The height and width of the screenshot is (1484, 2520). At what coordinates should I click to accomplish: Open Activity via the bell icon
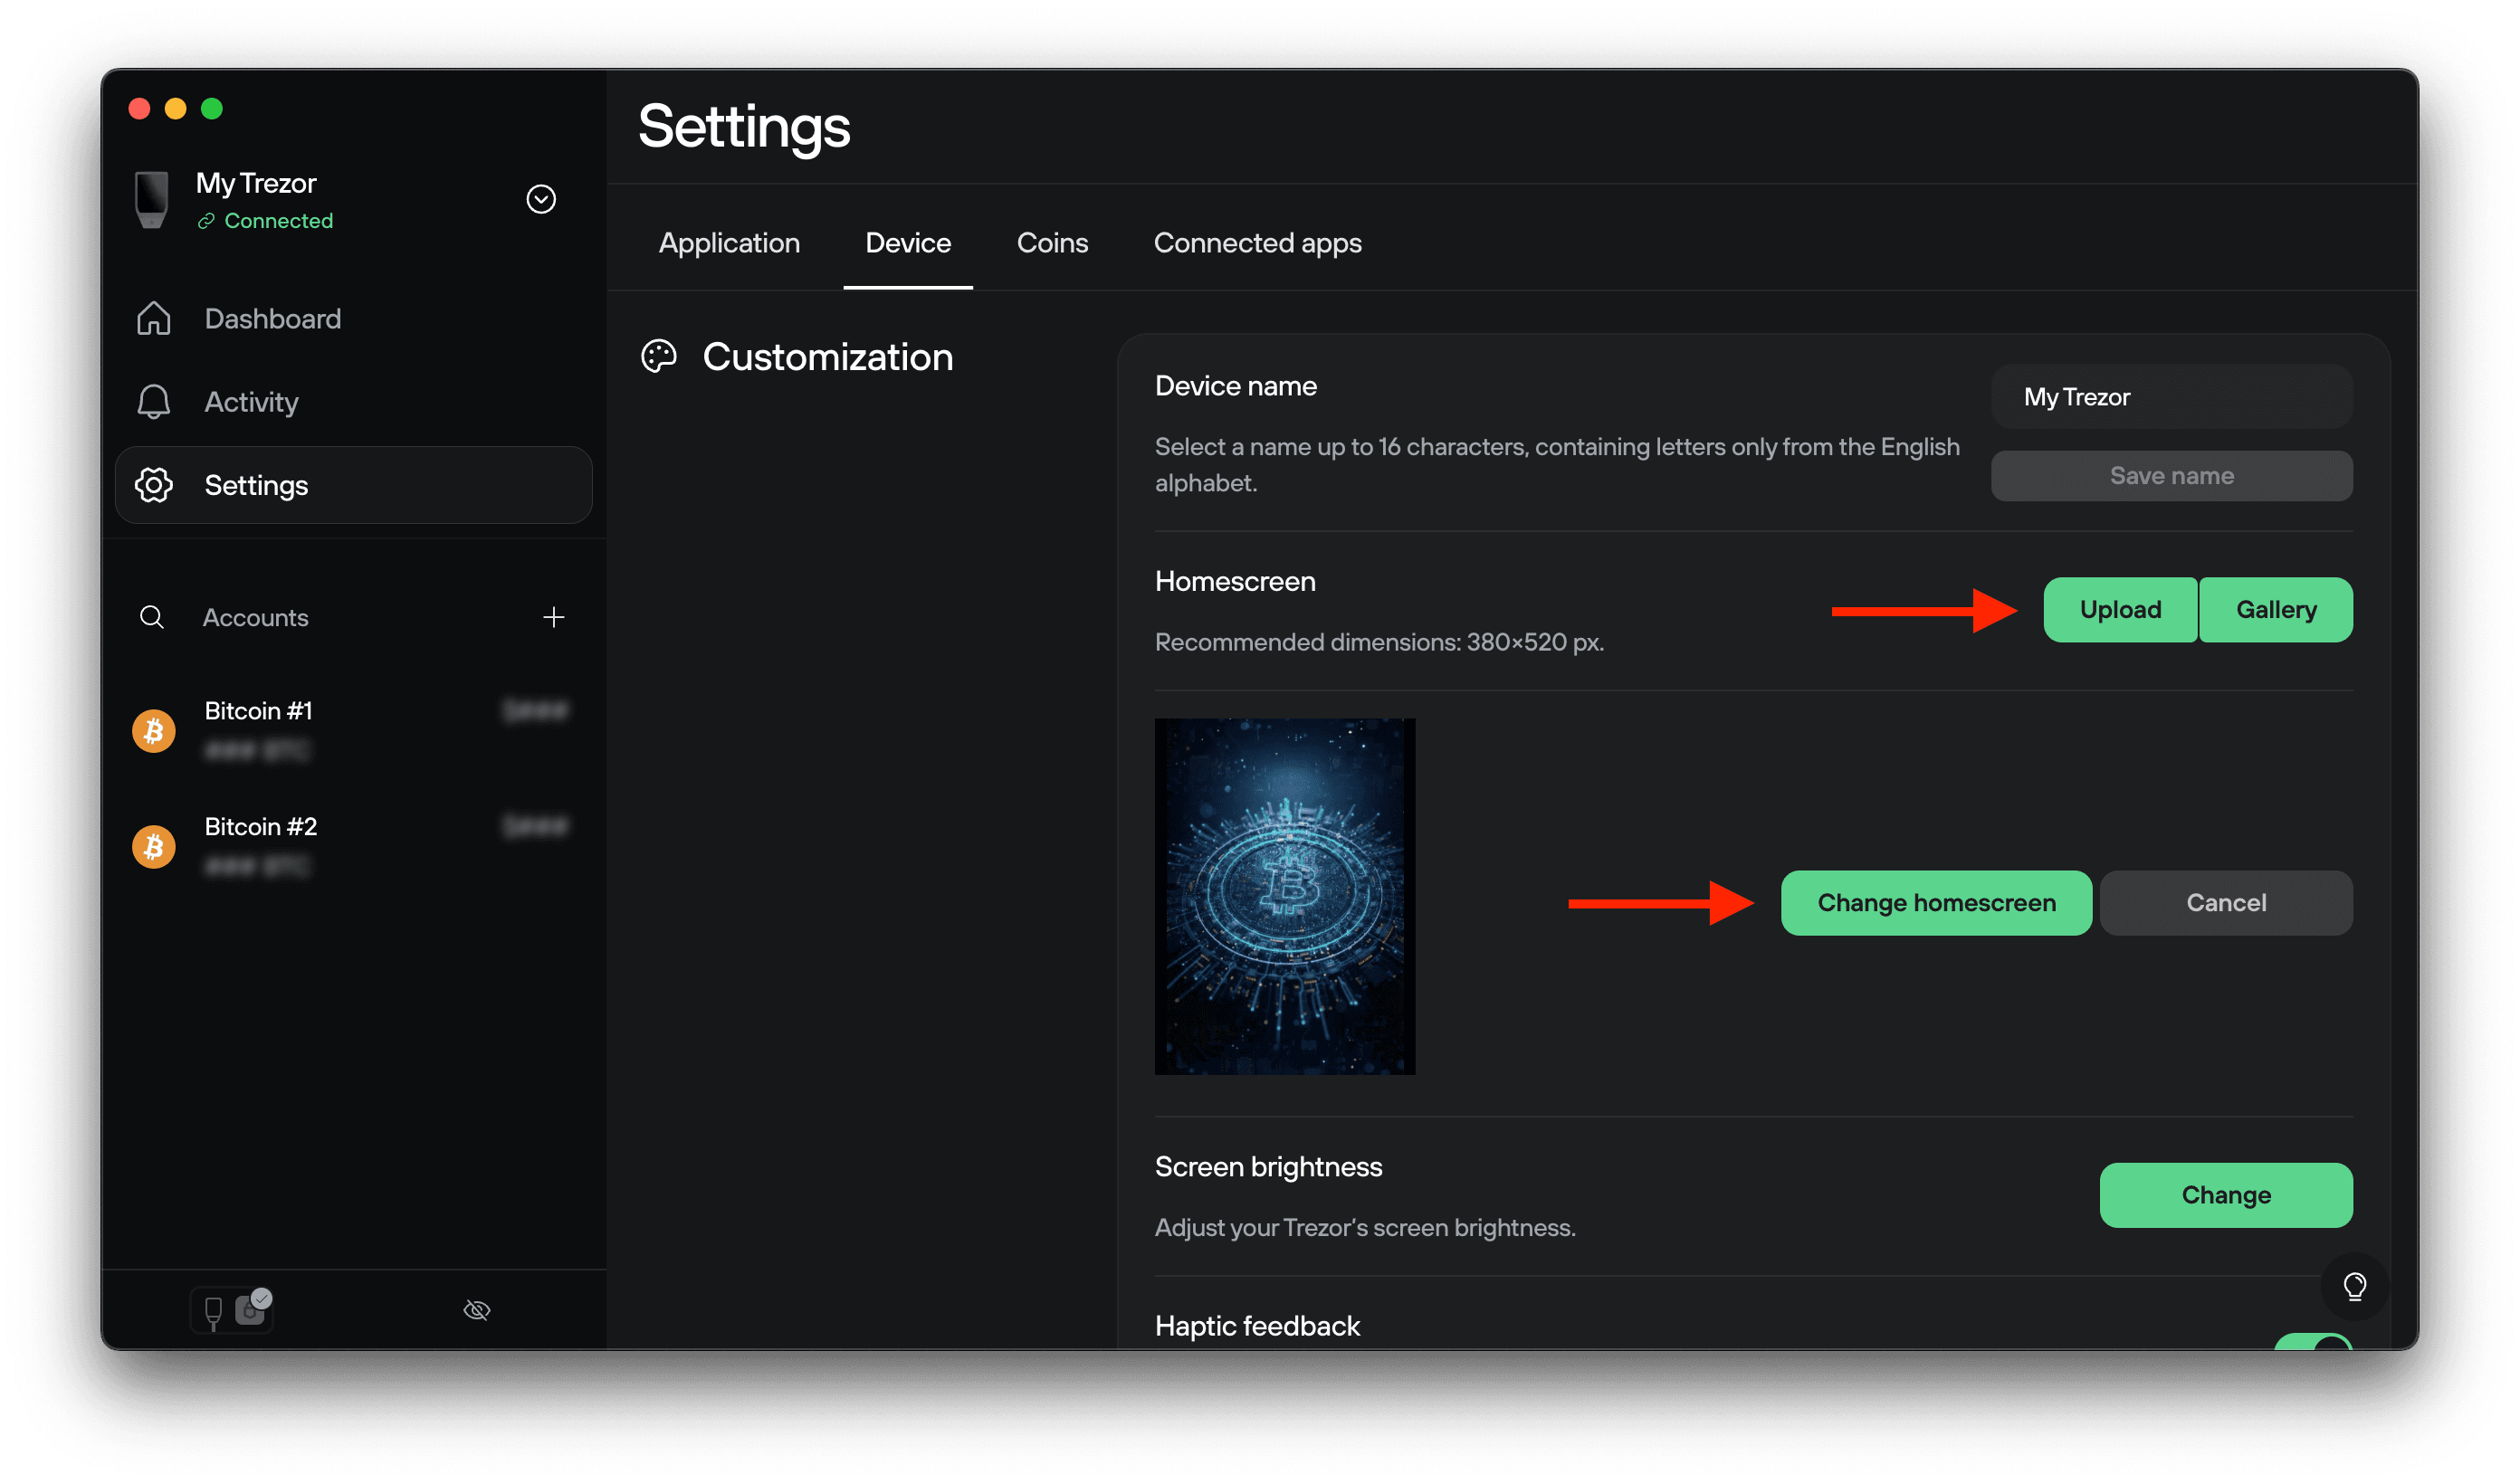tap(153, 401)
